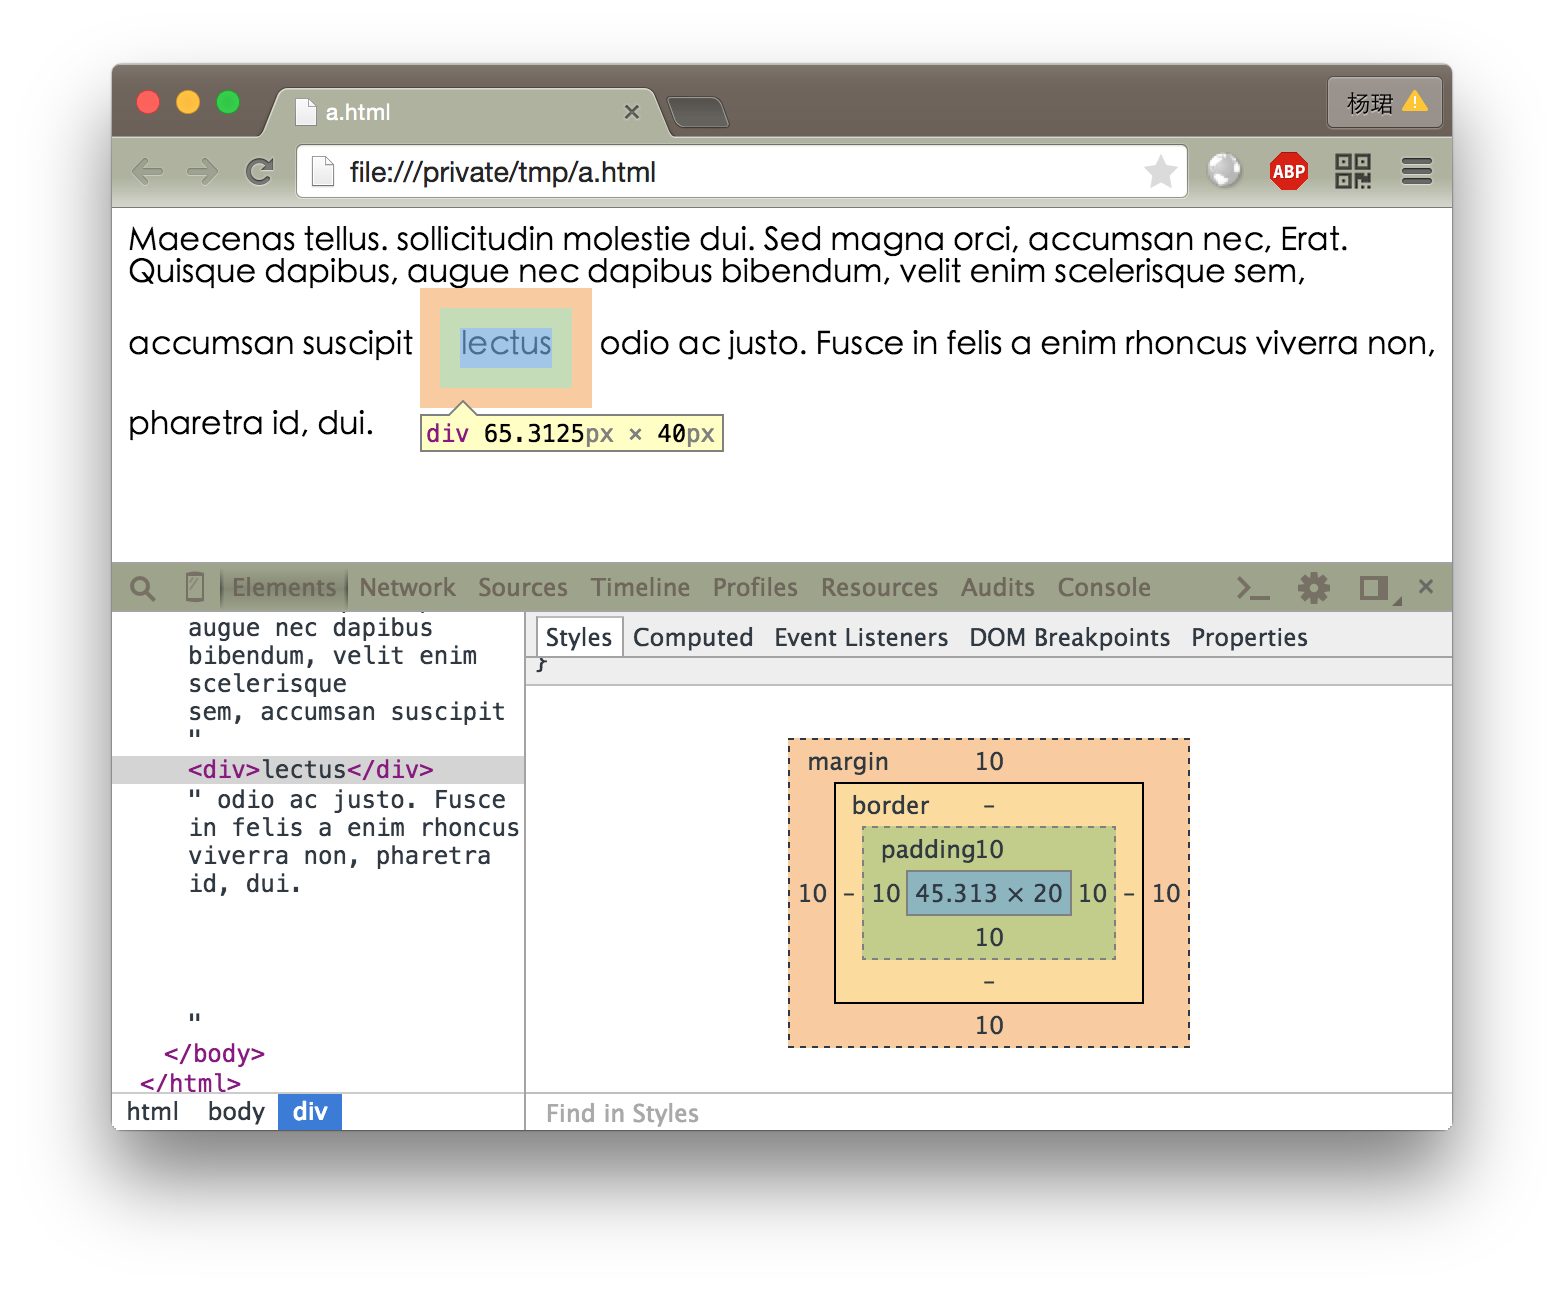This screenshot has width=1564, height=1290.
Task: Change DevTools dock side
Action: click(1375, 588)
